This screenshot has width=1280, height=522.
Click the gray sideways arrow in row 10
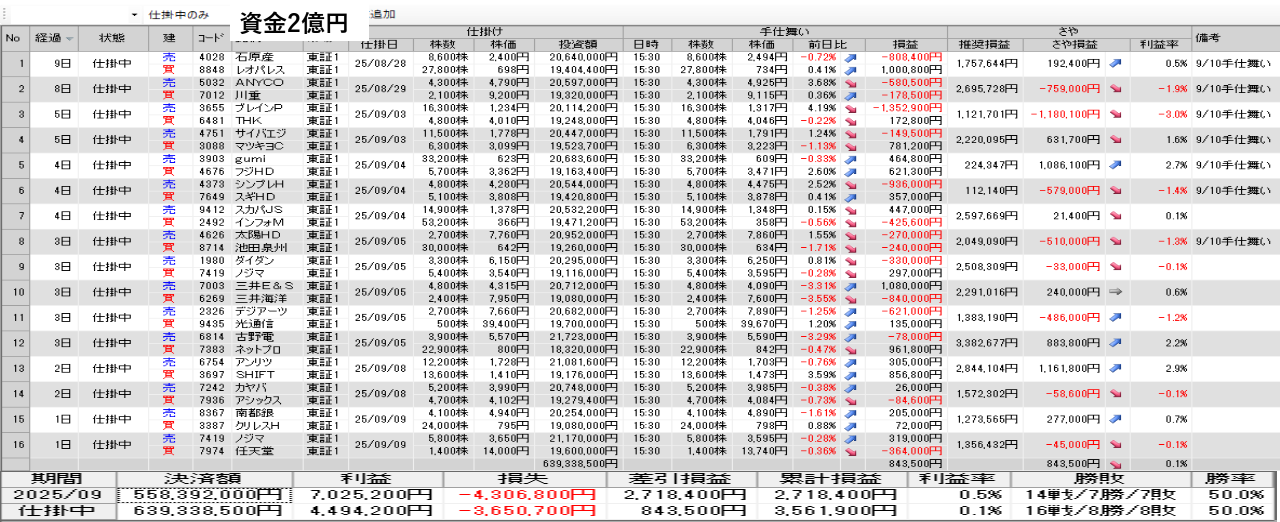(x=1115, y=292)
